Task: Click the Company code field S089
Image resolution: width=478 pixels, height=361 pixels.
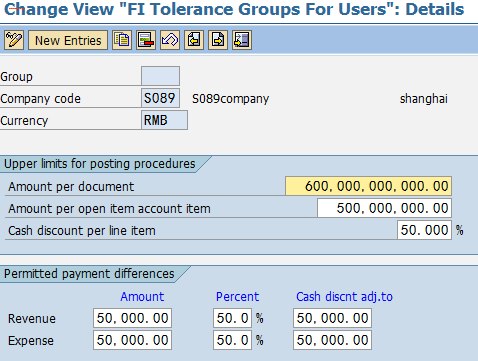Action: click(160, 98)
